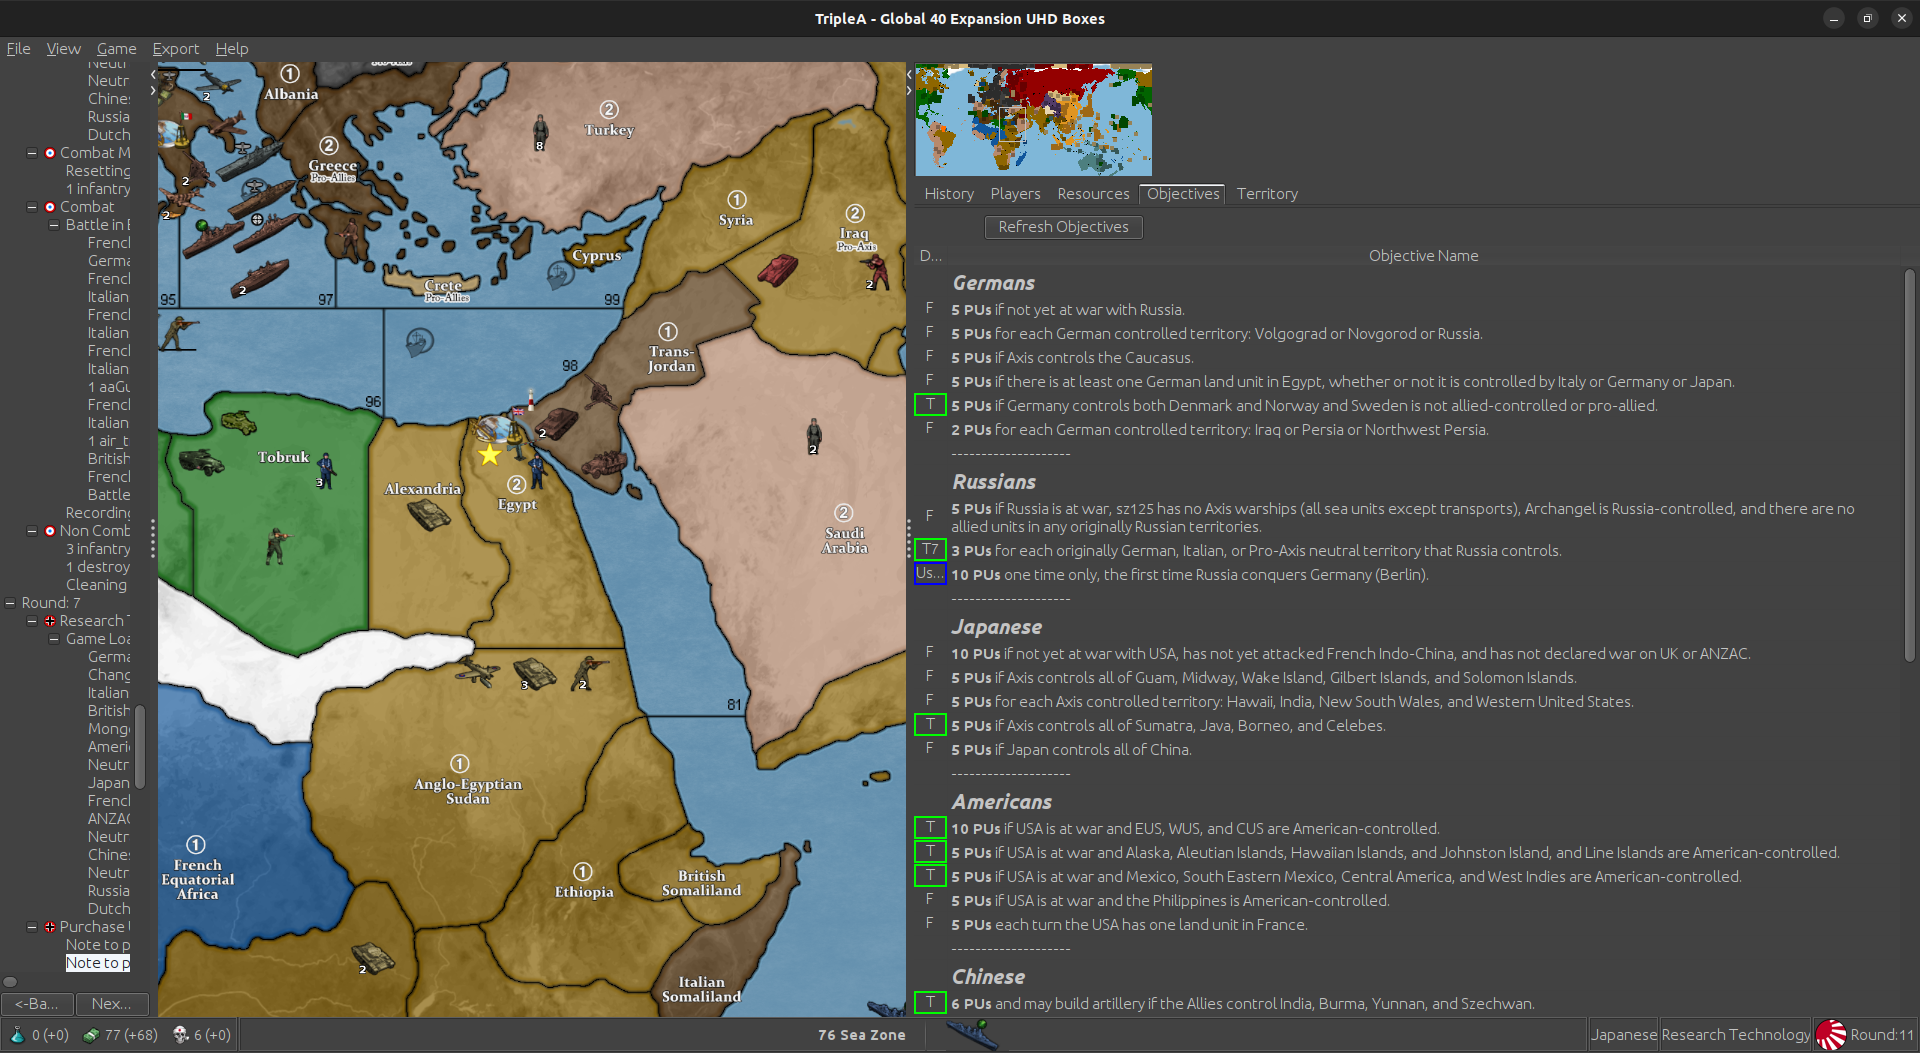Click the upper collapse arrow on the right panel divider
Viewport: 1920px width, 1053px height.
click(909, 74)
